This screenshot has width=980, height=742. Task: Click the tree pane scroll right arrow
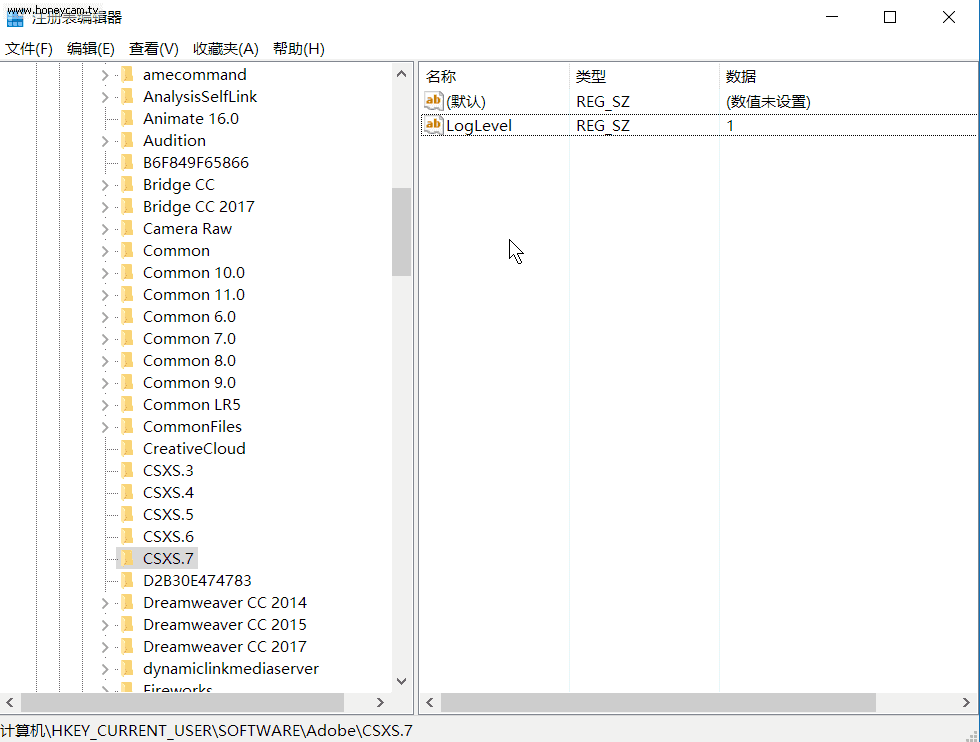click(x=379, y=703)
